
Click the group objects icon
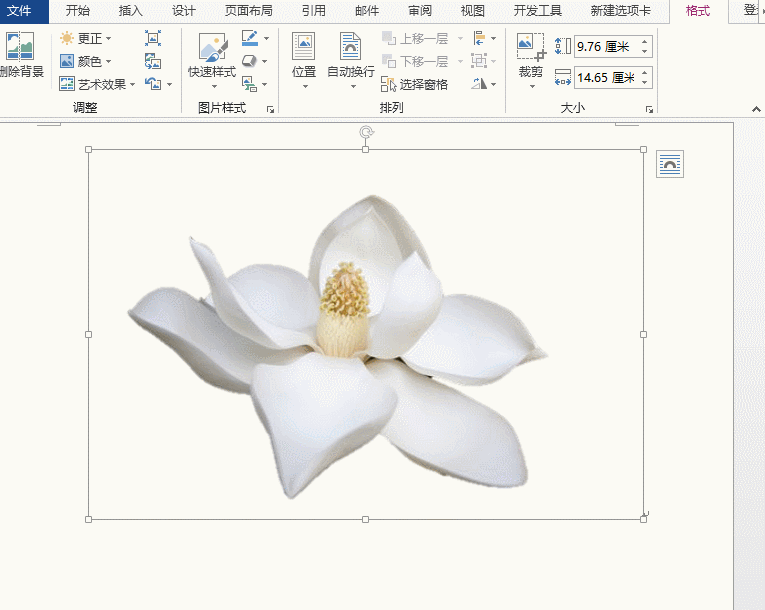click(x=479, y=61)
